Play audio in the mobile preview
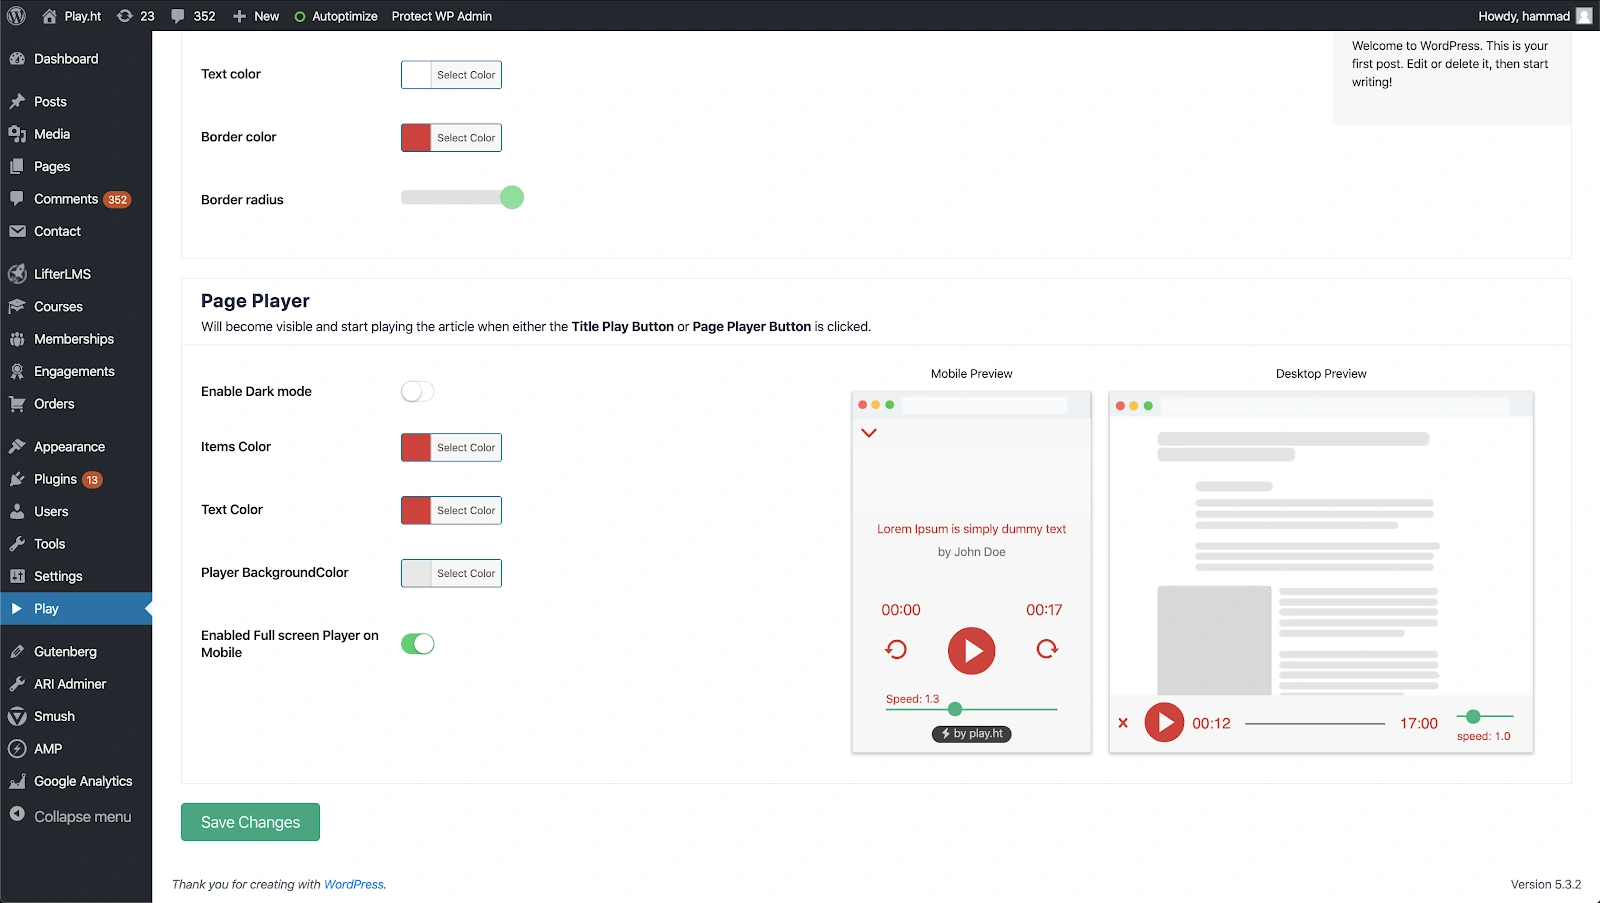Viewport: 1600px width, 903px height. (x=972, y=651)
